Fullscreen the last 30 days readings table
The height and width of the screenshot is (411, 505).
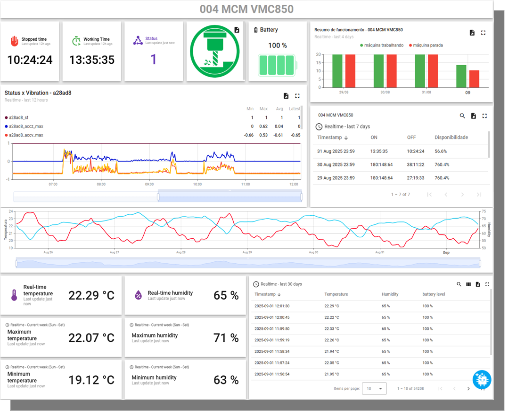tap(487, 284)
